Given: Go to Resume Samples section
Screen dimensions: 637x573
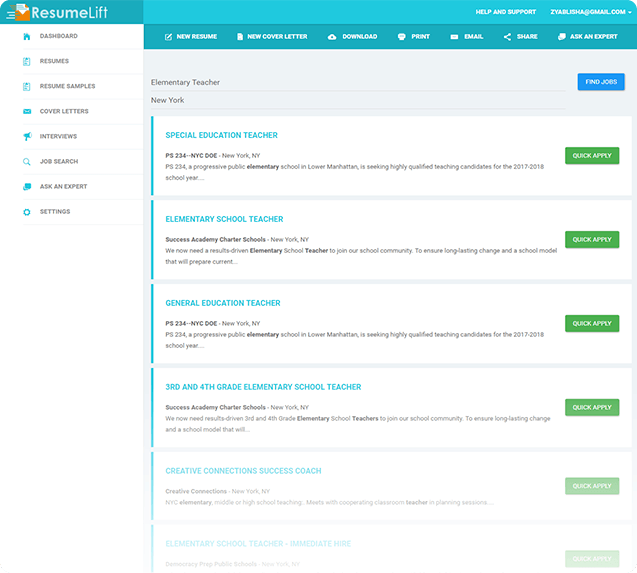Looking at the screenshot, I should [x=67, y=86].
